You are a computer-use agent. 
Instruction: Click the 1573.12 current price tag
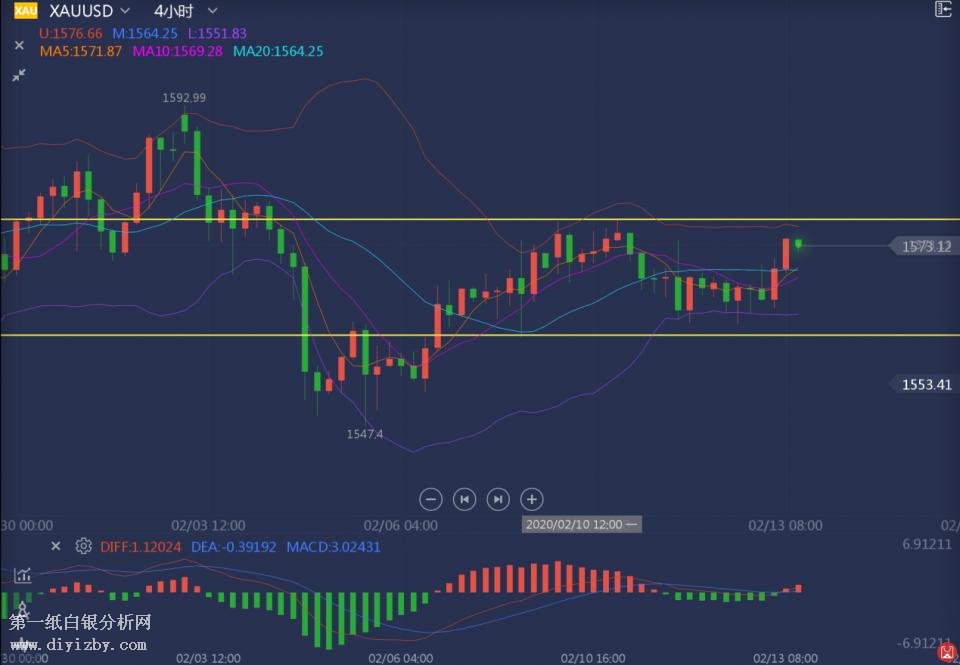point(924,246)
